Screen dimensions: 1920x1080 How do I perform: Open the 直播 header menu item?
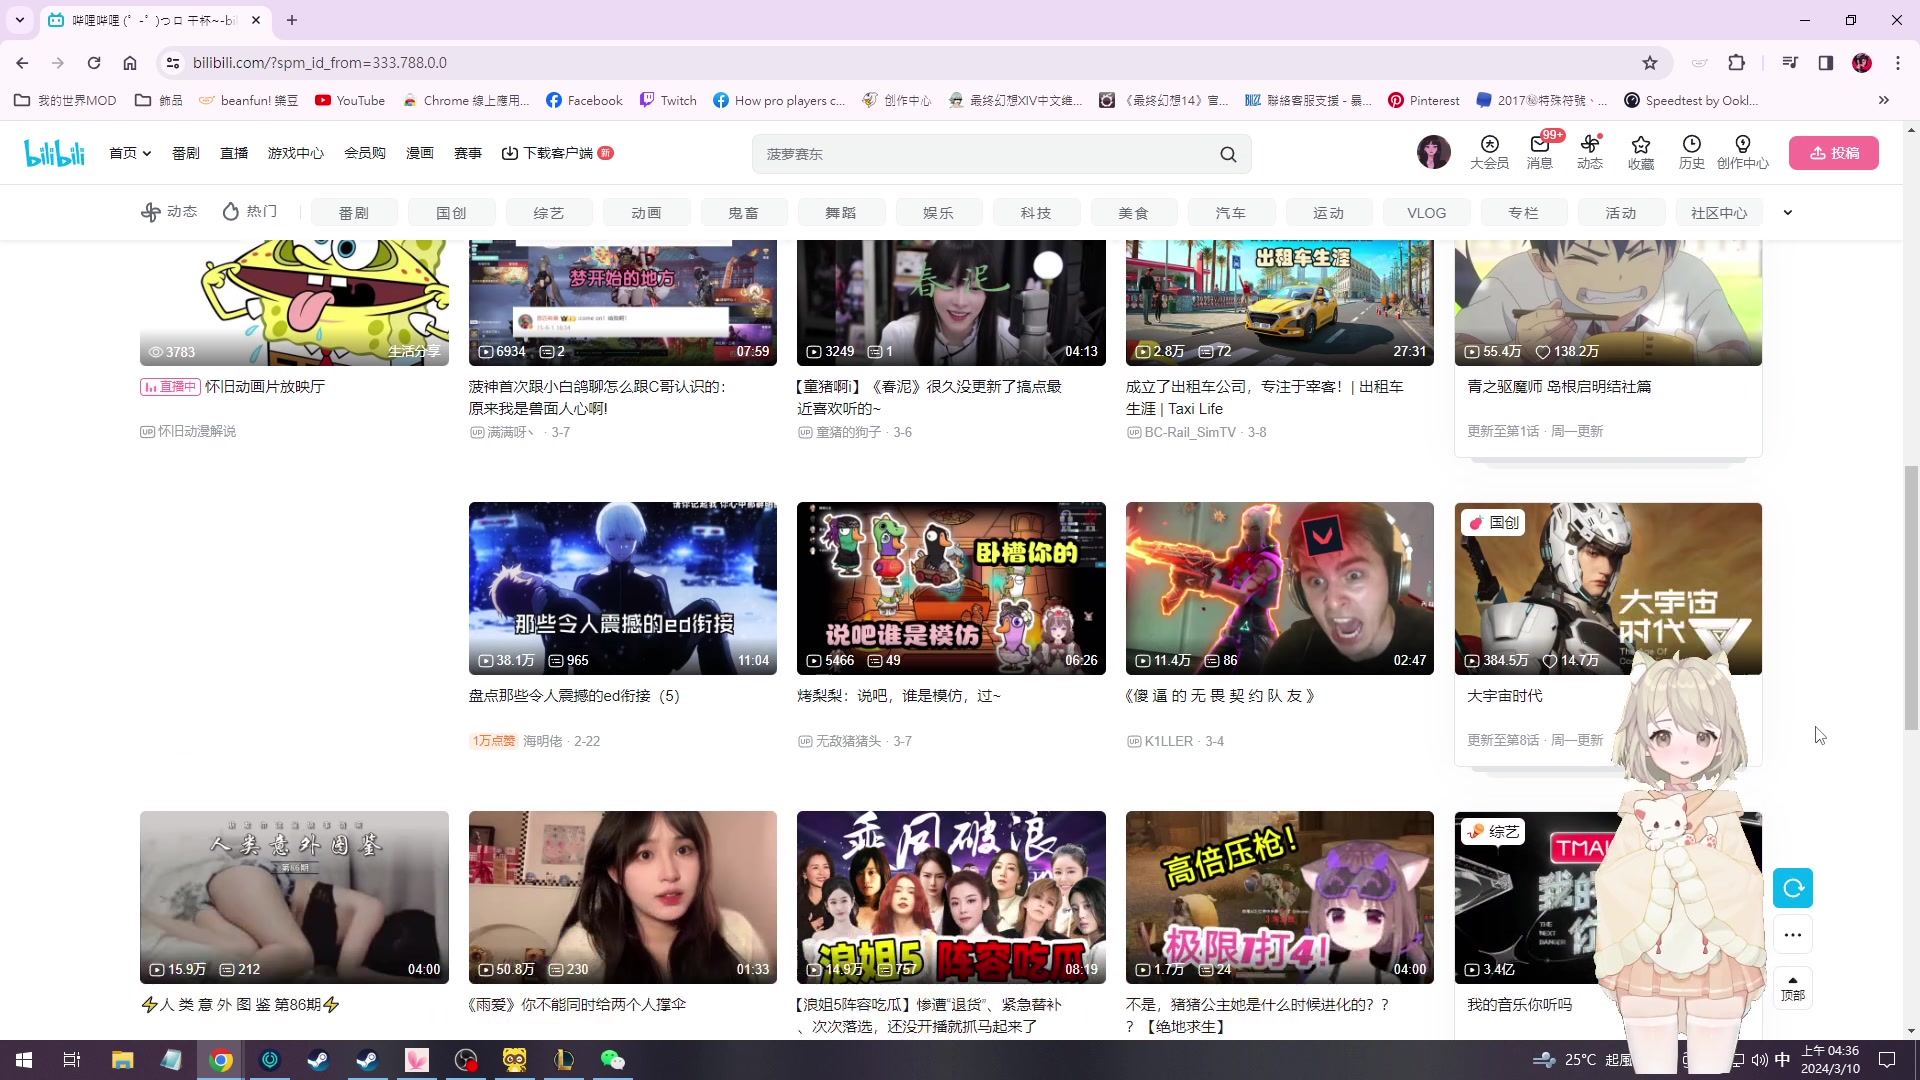click(234, 153)
